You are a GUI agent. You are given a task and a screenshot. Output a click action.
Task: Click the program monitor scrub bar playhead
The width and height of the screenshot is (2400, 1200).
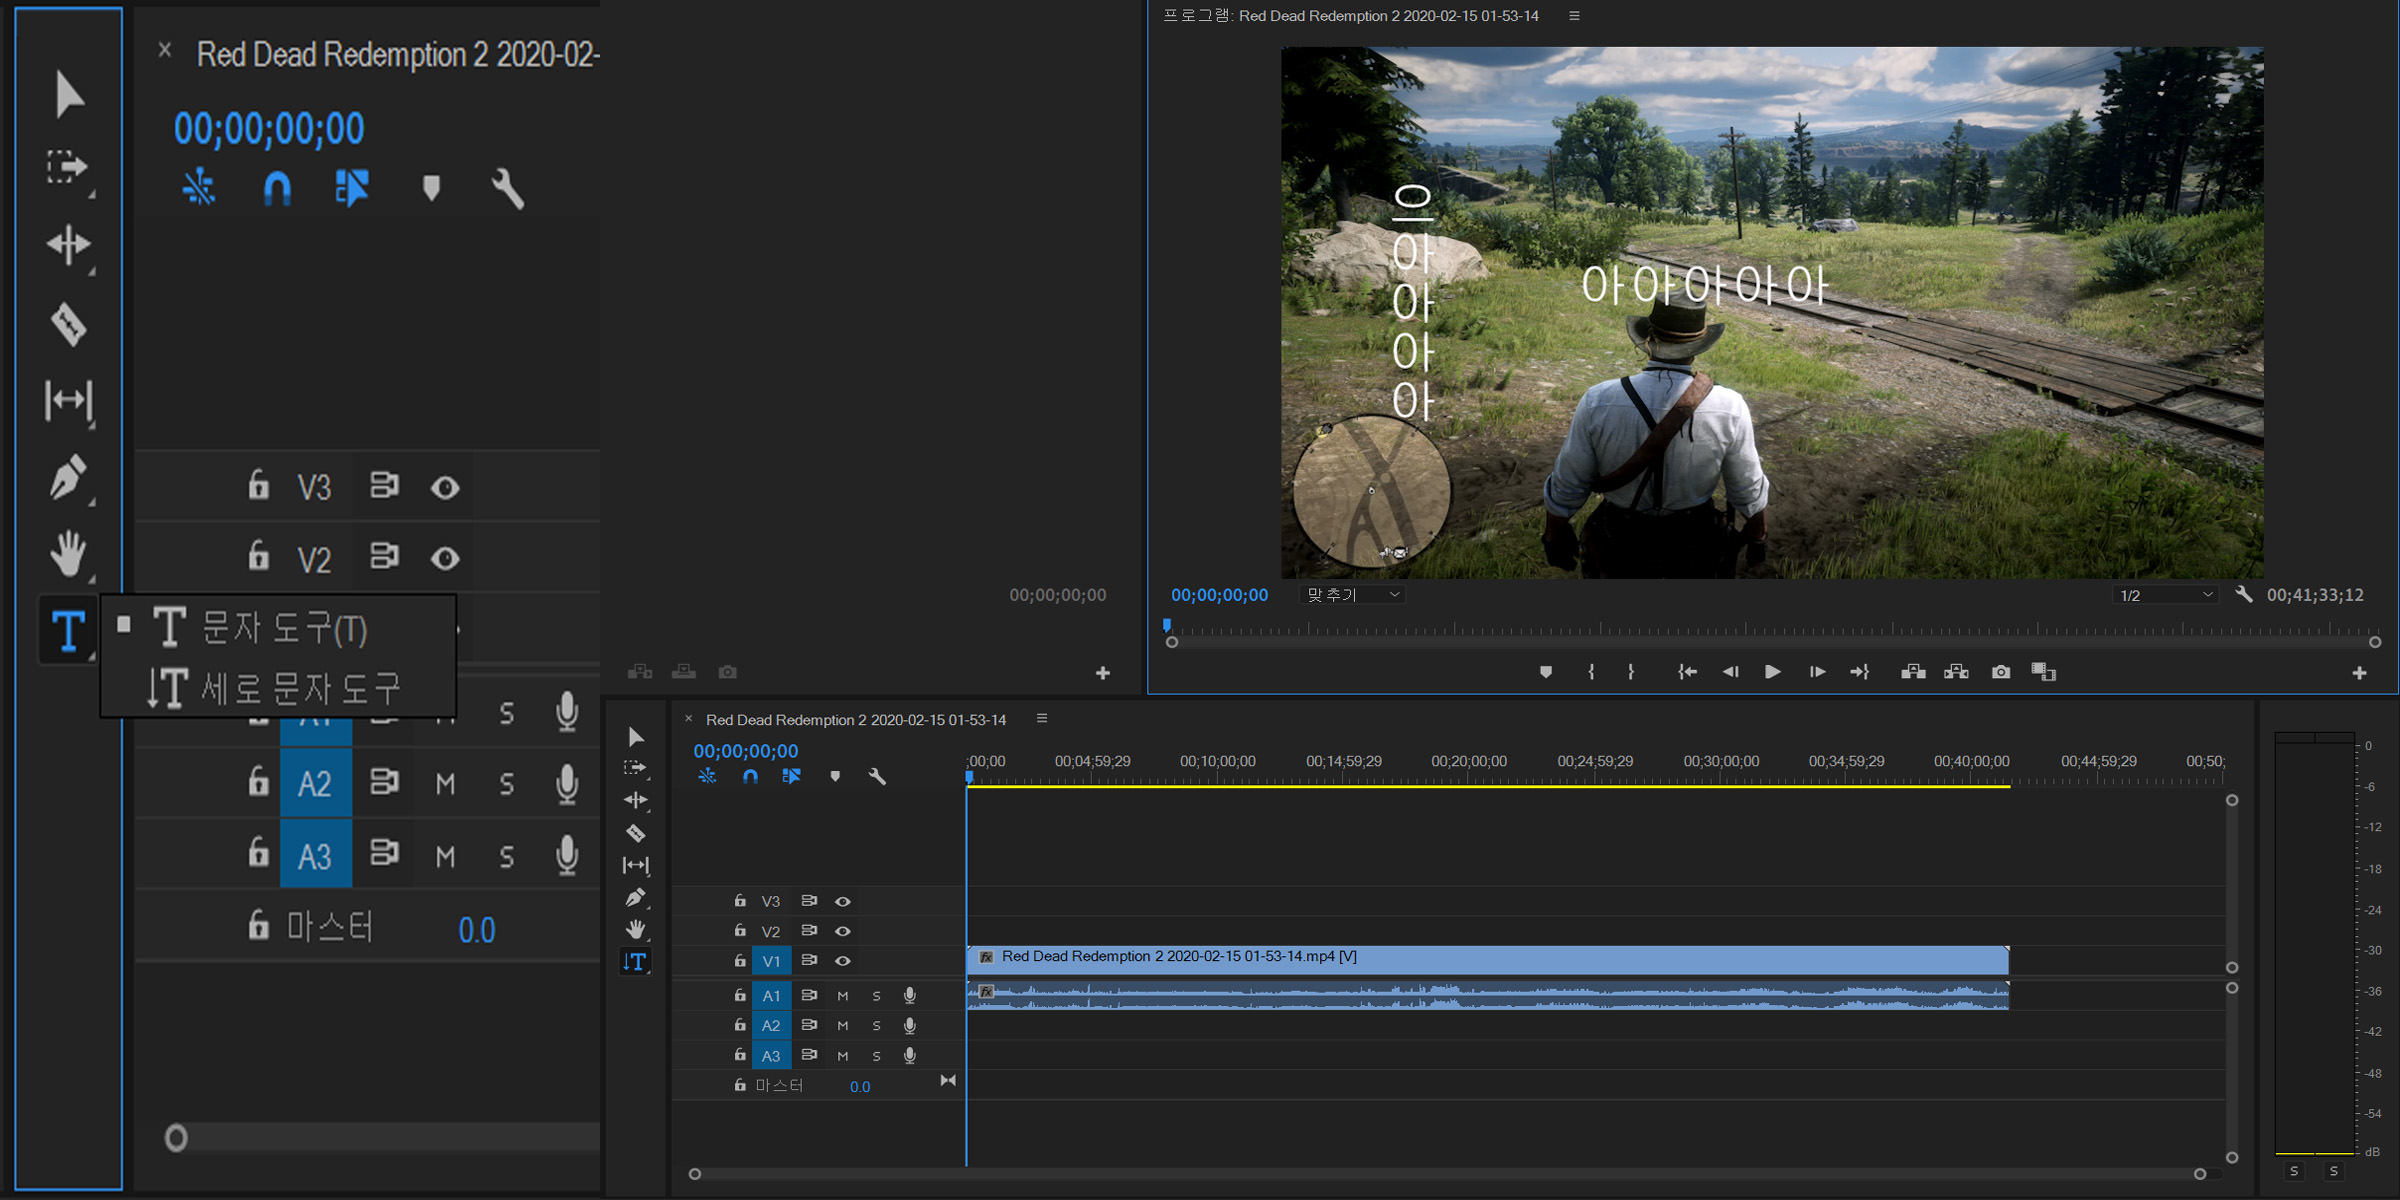click(1167, 627)
